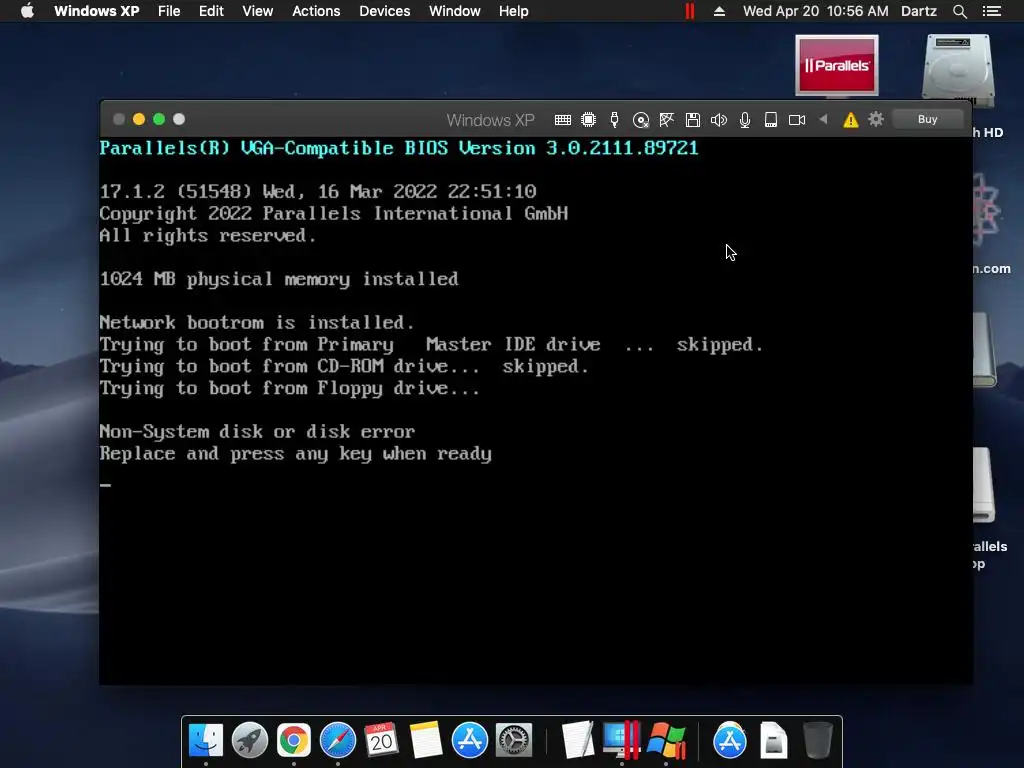1024x768 pixels.
Task: Click the eject icon in the menu bar
Action: [719, 11]
